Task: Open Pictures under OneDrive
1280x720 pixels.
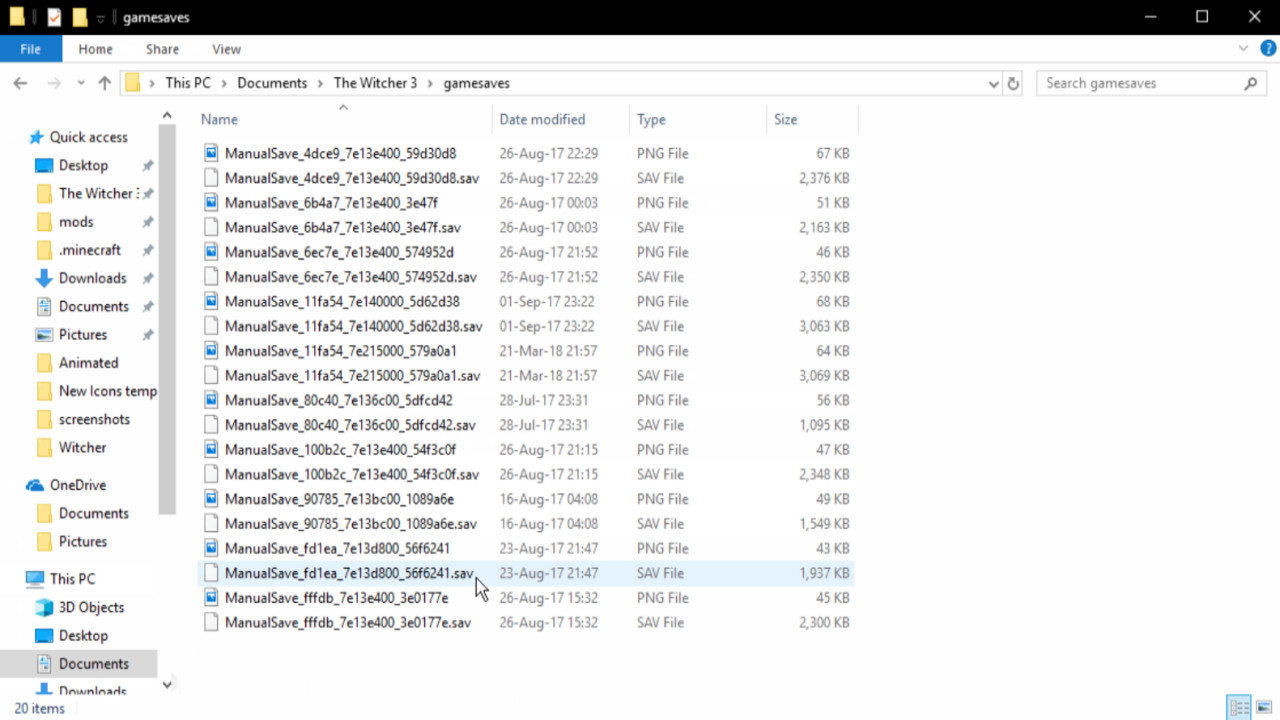Action: tap(82, 541)
